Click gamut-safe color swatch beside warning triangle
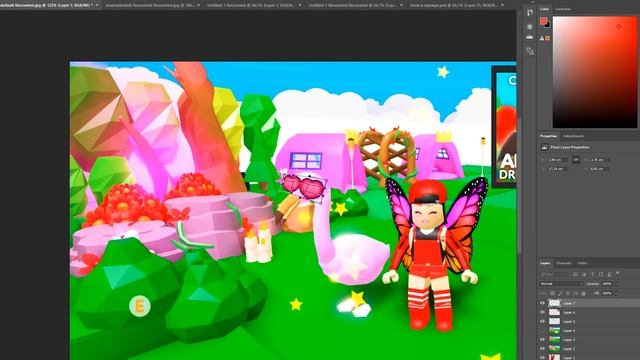640x360 pixels. pyautogui.click(x=548, y=38)
